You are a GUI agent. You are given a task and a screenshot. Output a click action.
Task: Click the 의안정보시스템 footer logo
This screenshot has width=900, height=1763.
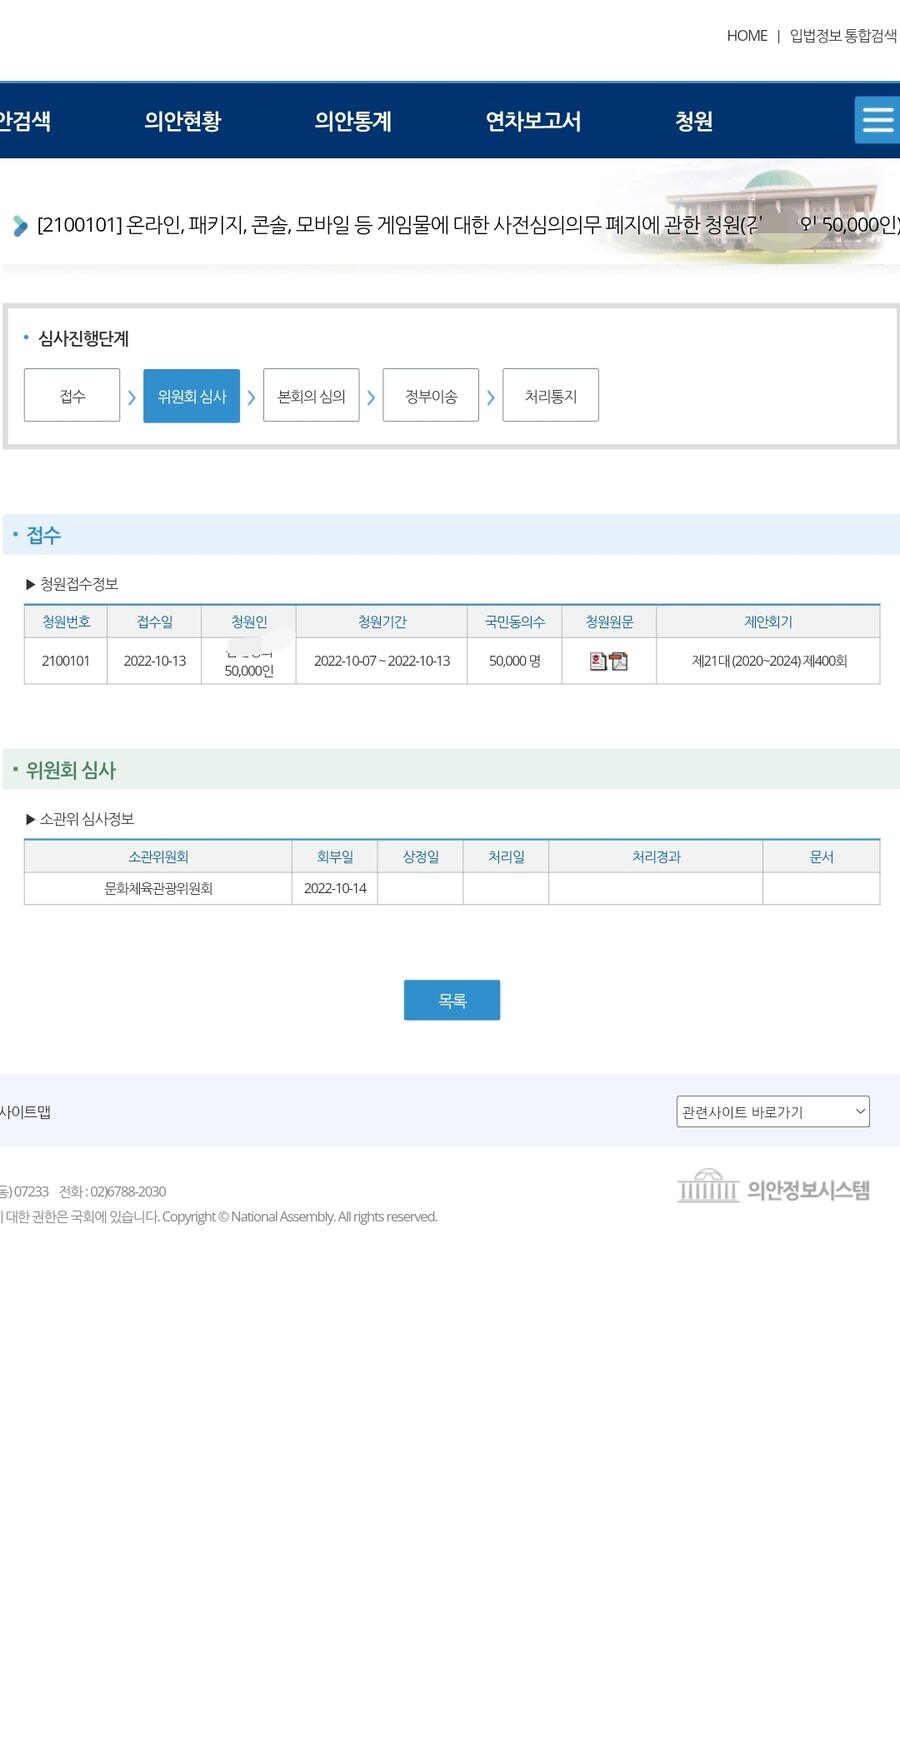773,1188
